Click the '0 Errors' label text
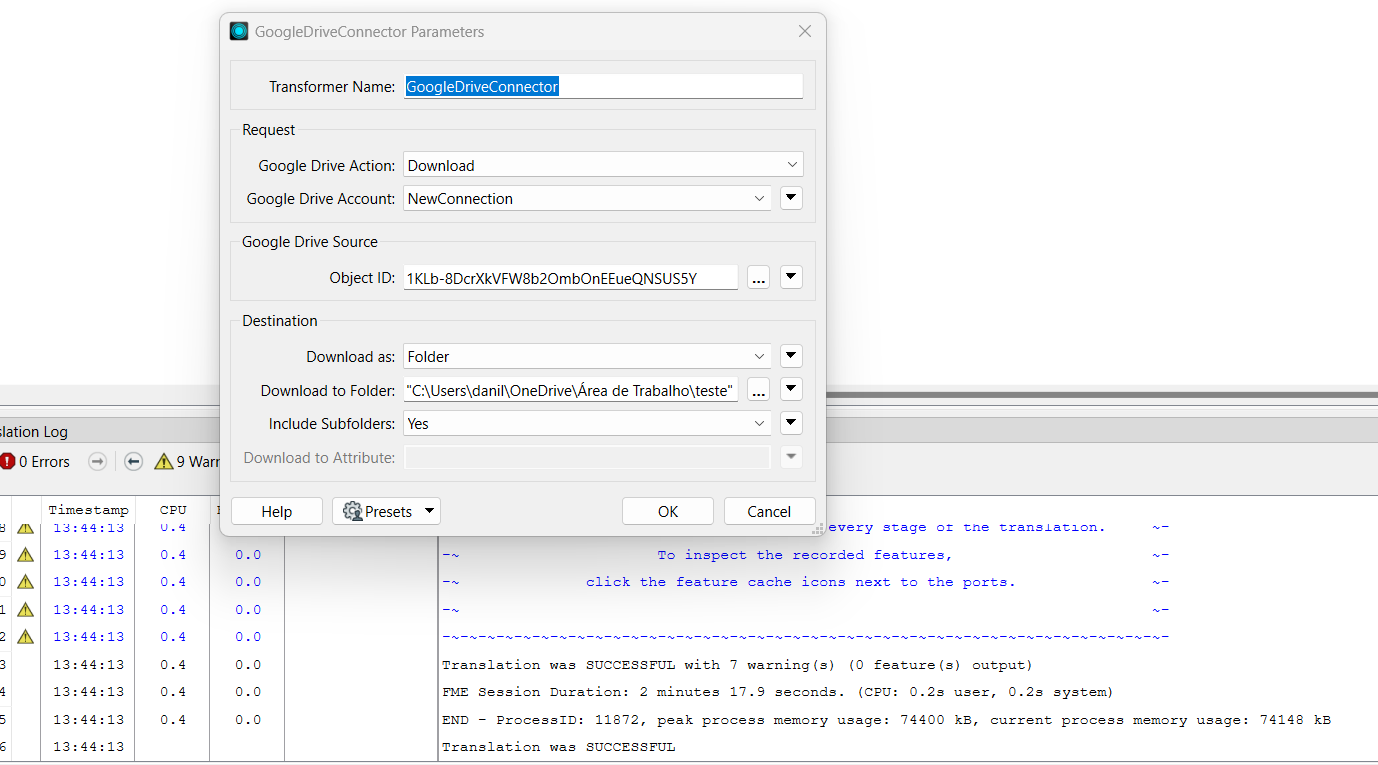 (44, 461)
